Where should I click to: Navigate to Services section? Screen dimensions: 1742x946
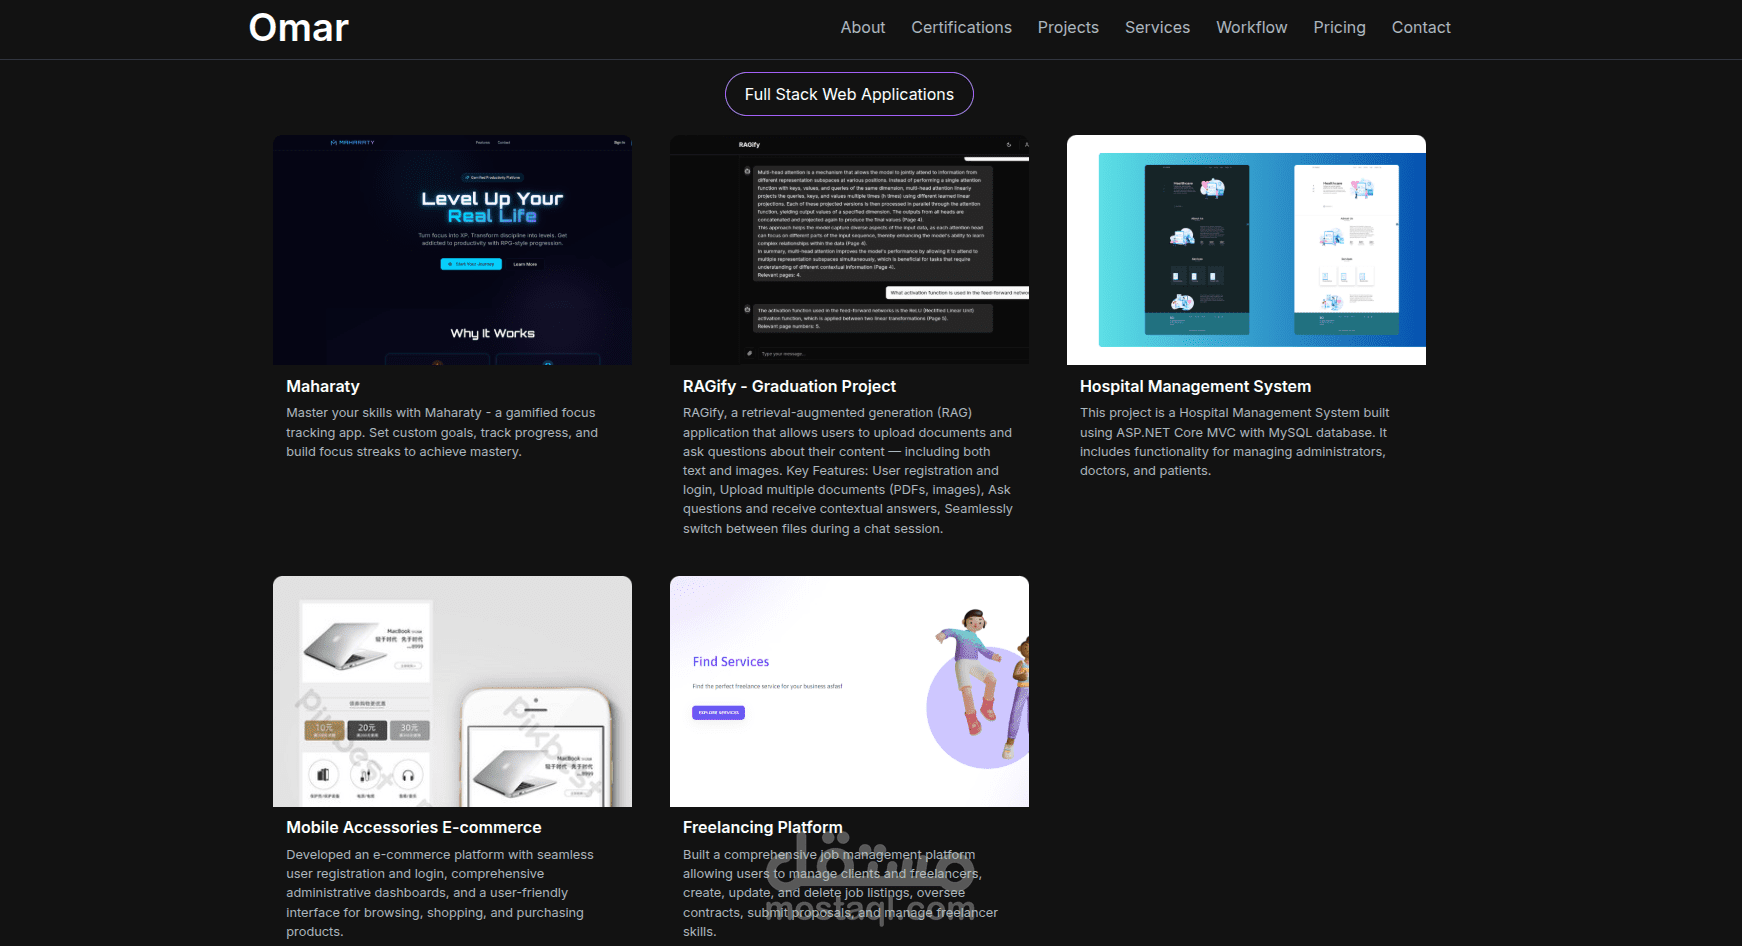[x=1157, y=27]
